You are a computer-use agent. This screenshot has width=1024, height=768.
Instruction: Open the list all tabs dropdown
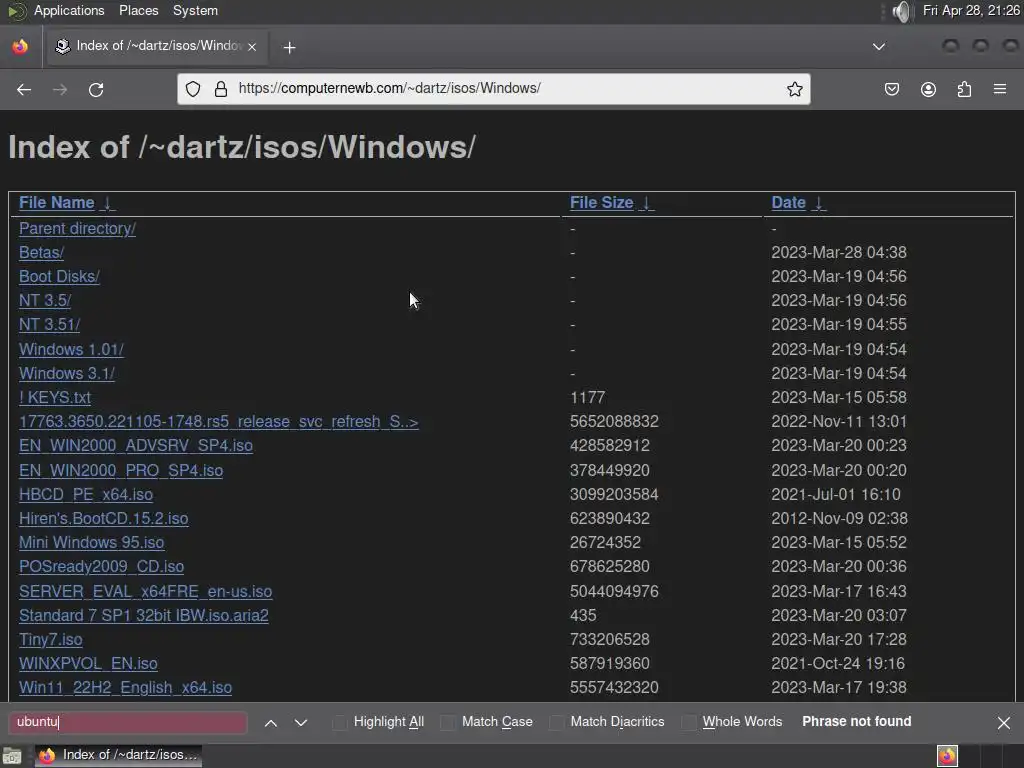(879, 46)
